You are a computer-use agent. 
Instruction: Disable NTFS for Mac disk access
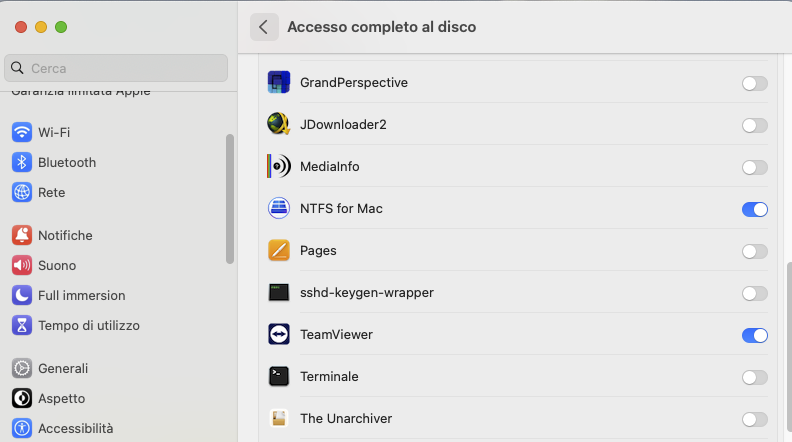pyautogui.click(x=755, y=209)
